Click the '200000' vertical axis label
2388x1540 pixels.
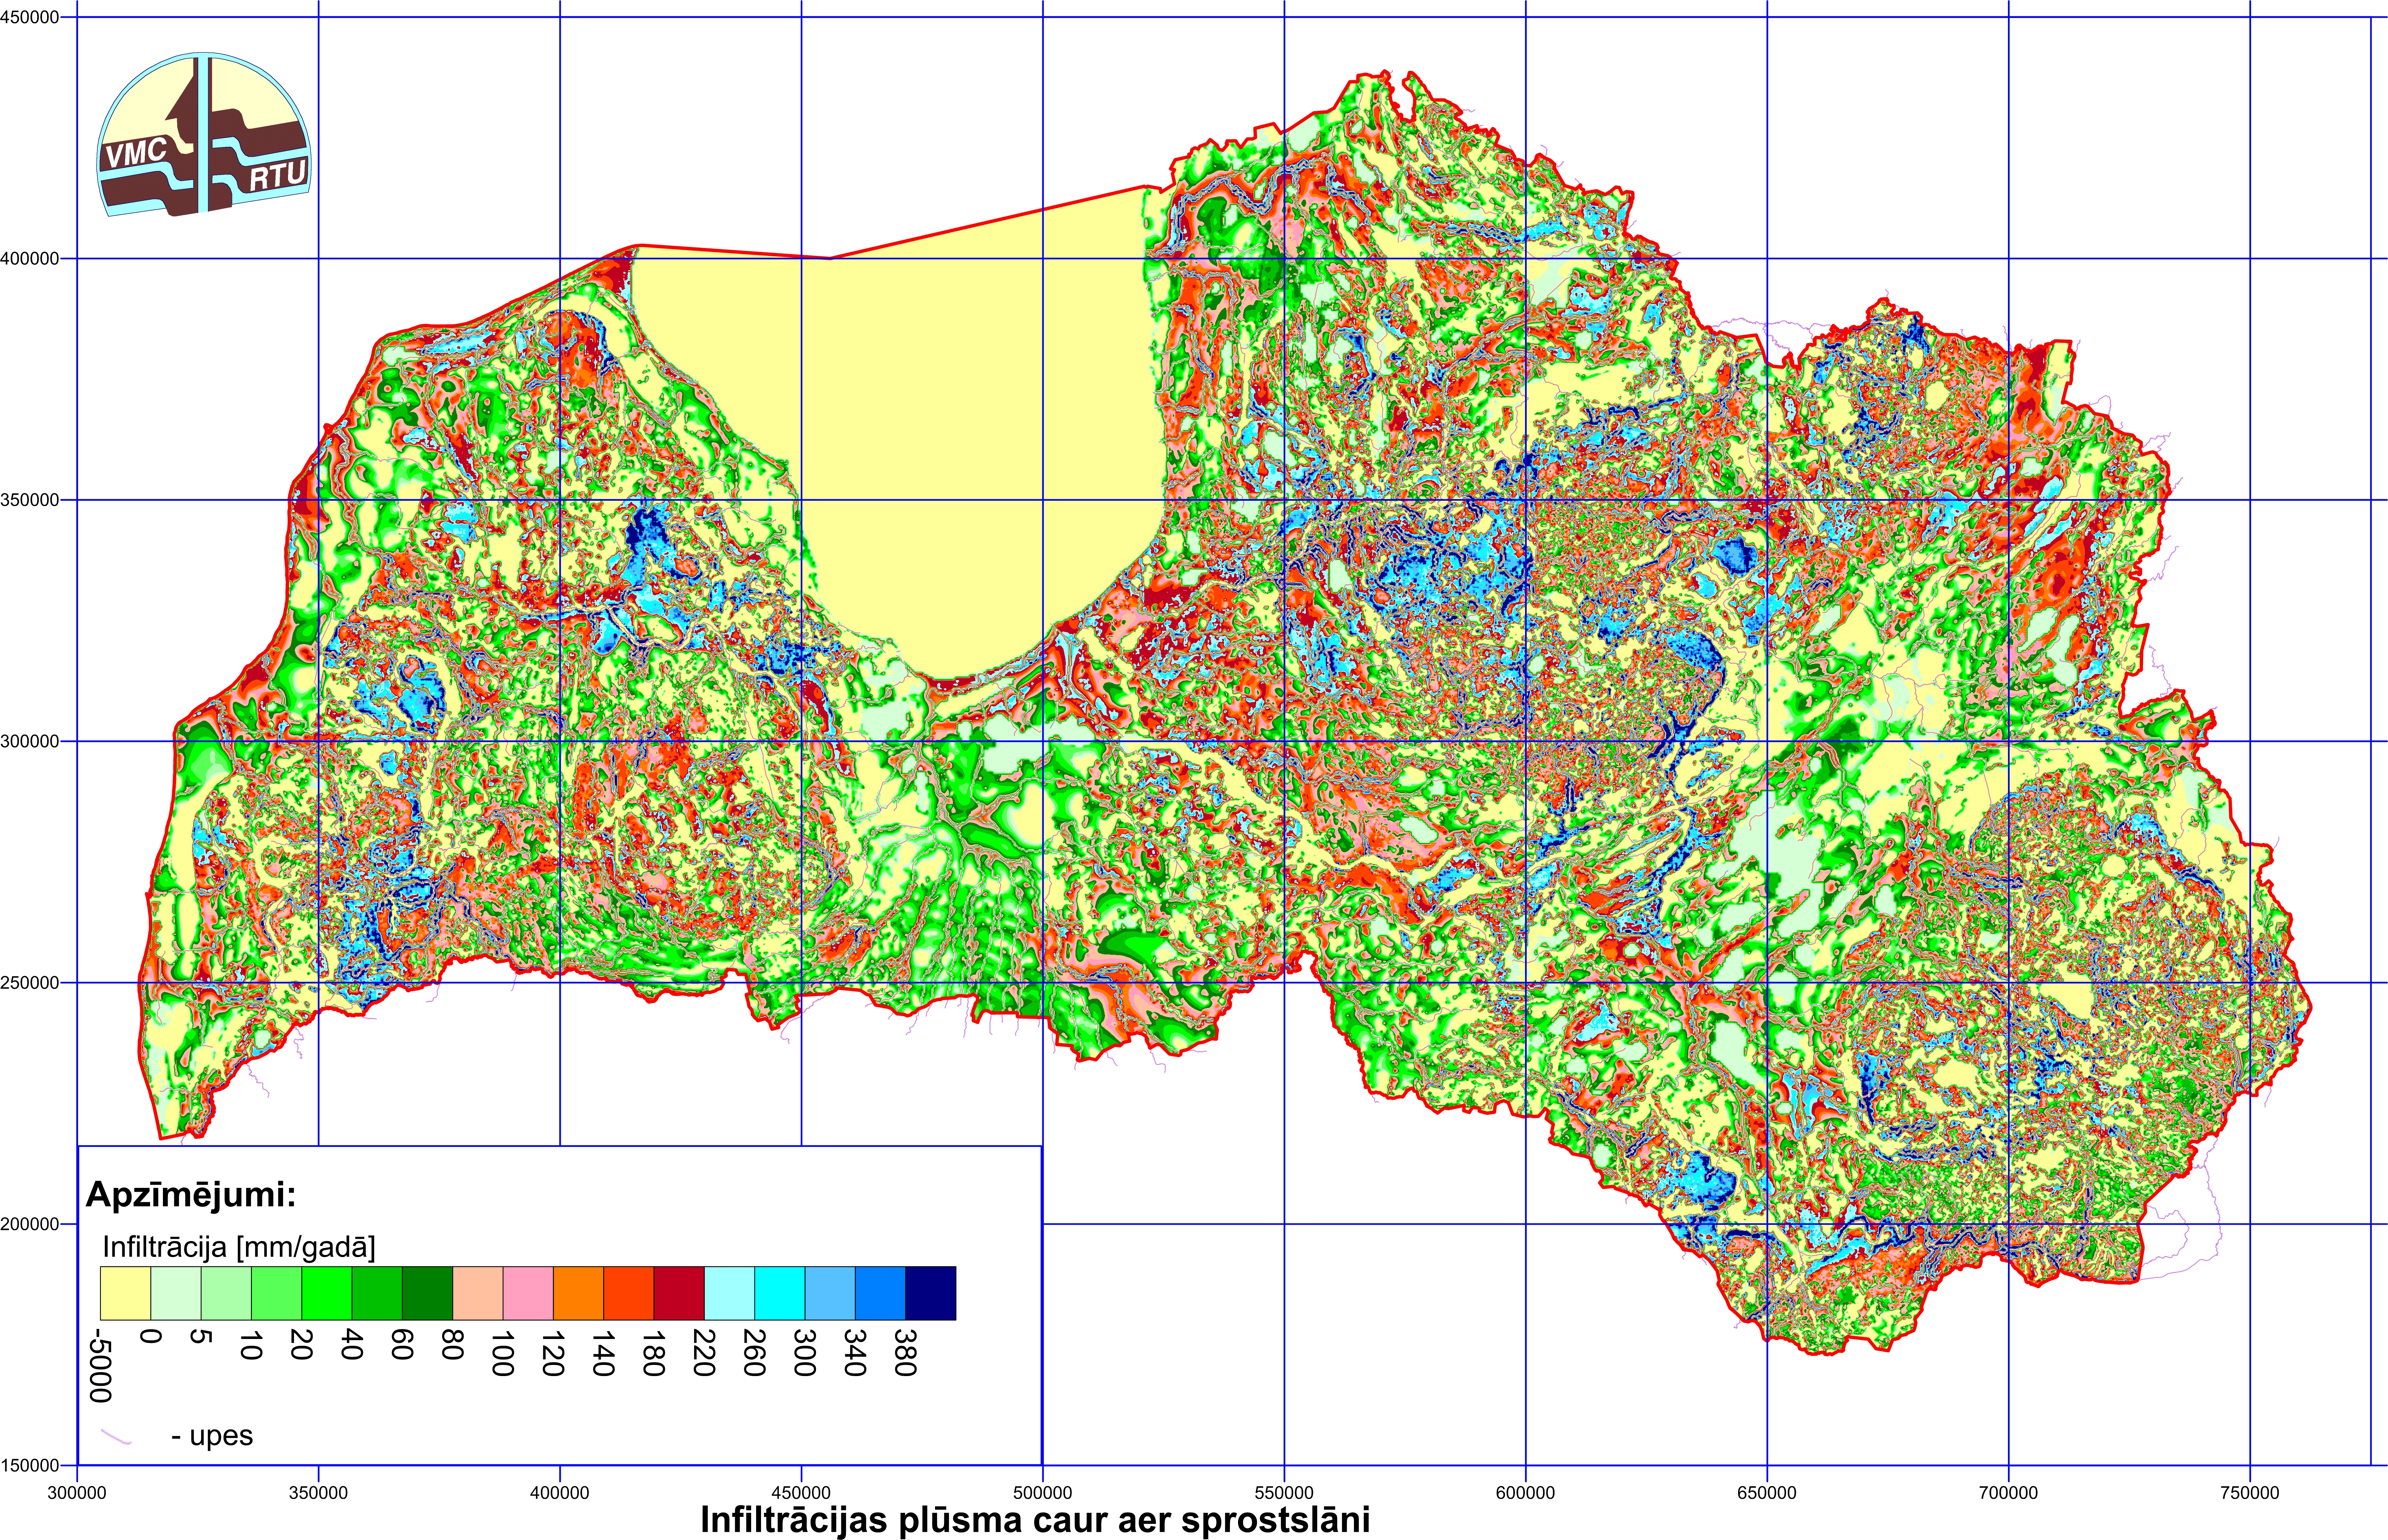tap(30, 1224)
